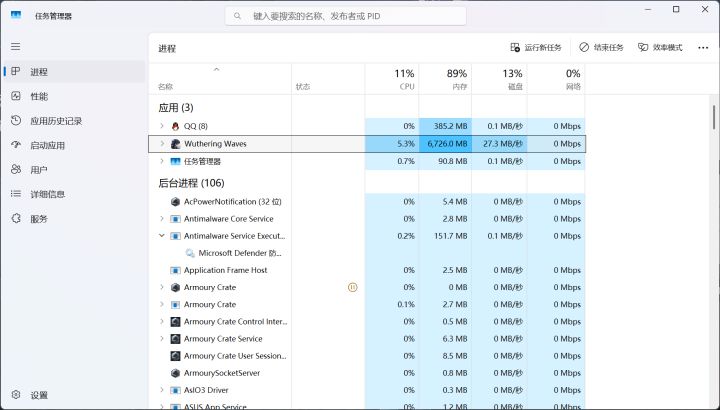Open the three-dot more options menu
Image resolution: width=720 pixels, height=410 pixels.
point(703,48)
